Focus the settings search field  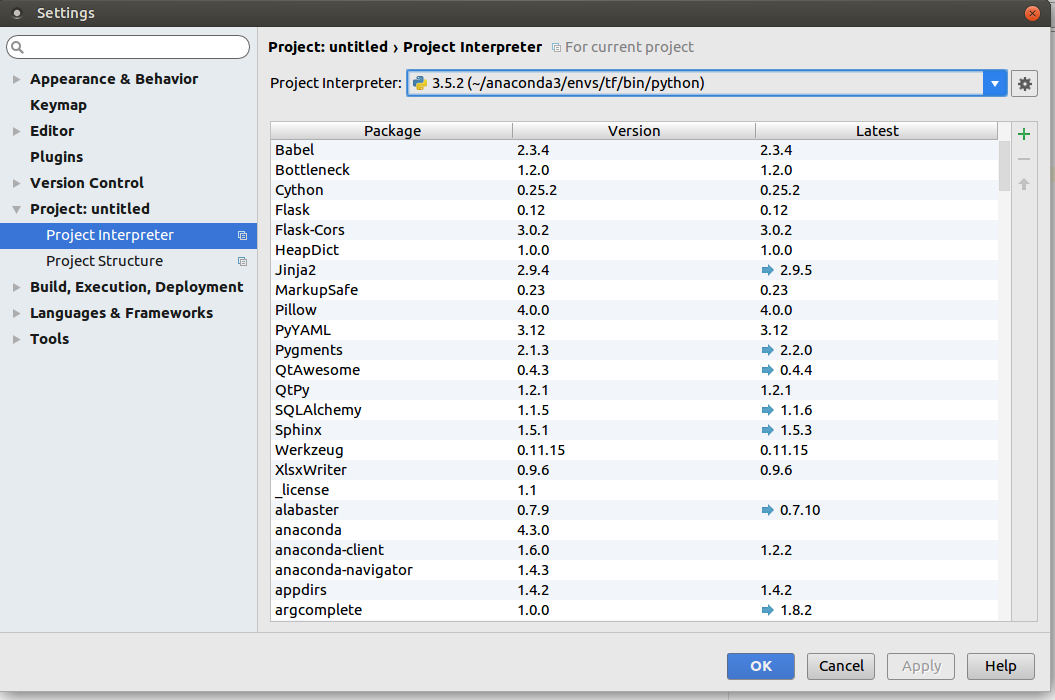(x=128, y=47)
